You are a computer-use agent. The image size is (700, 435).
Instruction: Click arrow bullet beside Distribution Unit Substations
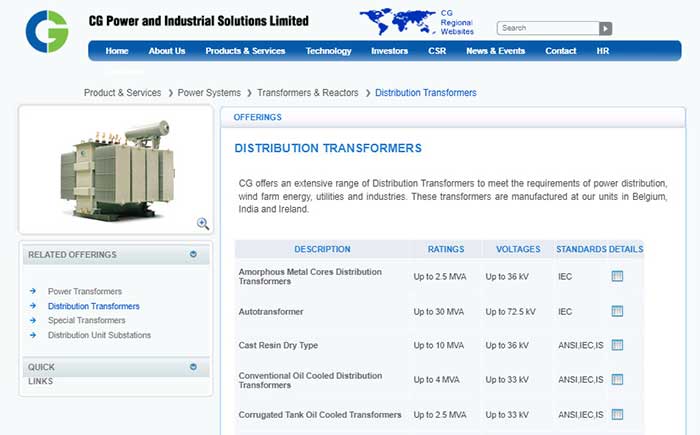tap(33, 335)
